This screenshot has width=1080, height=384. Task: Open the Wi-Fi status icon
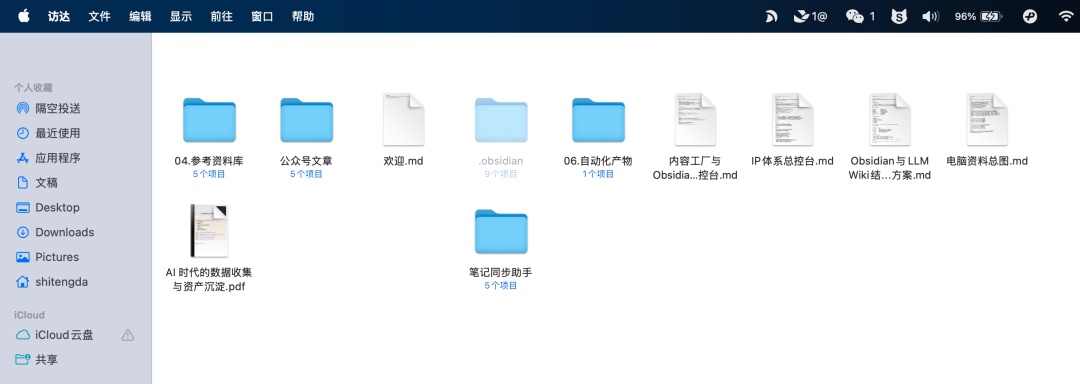click(1066, 17)
